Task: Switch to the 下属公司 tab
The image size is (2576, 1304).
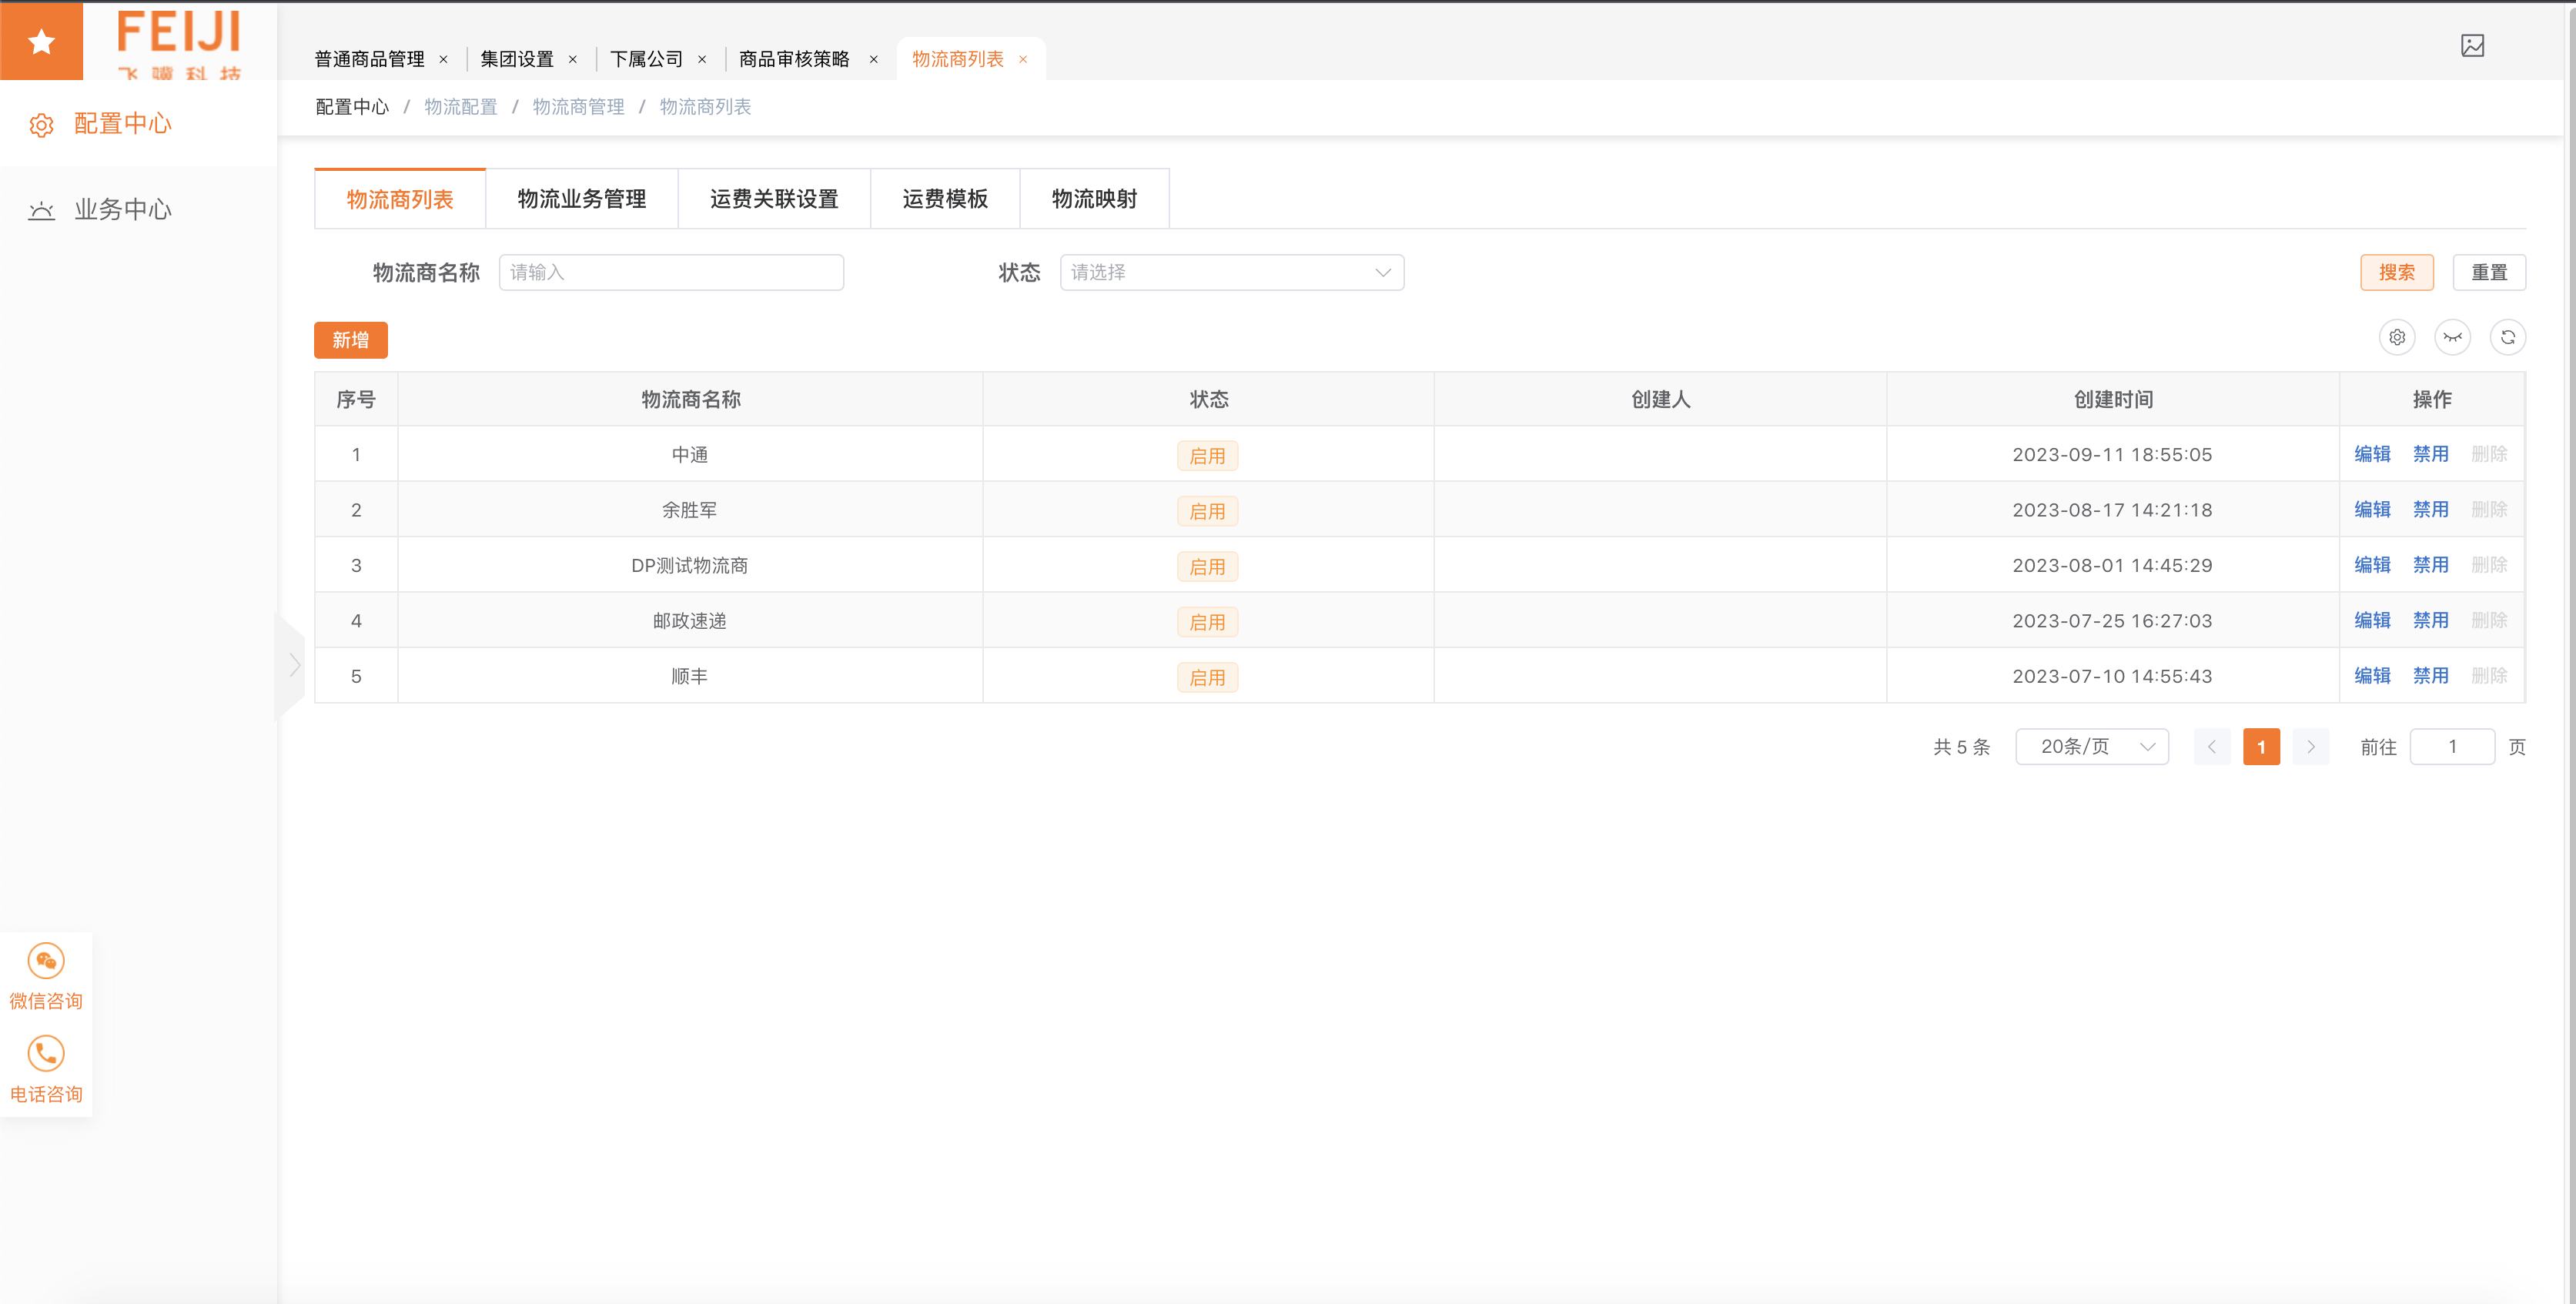Action: coord(647,60)
